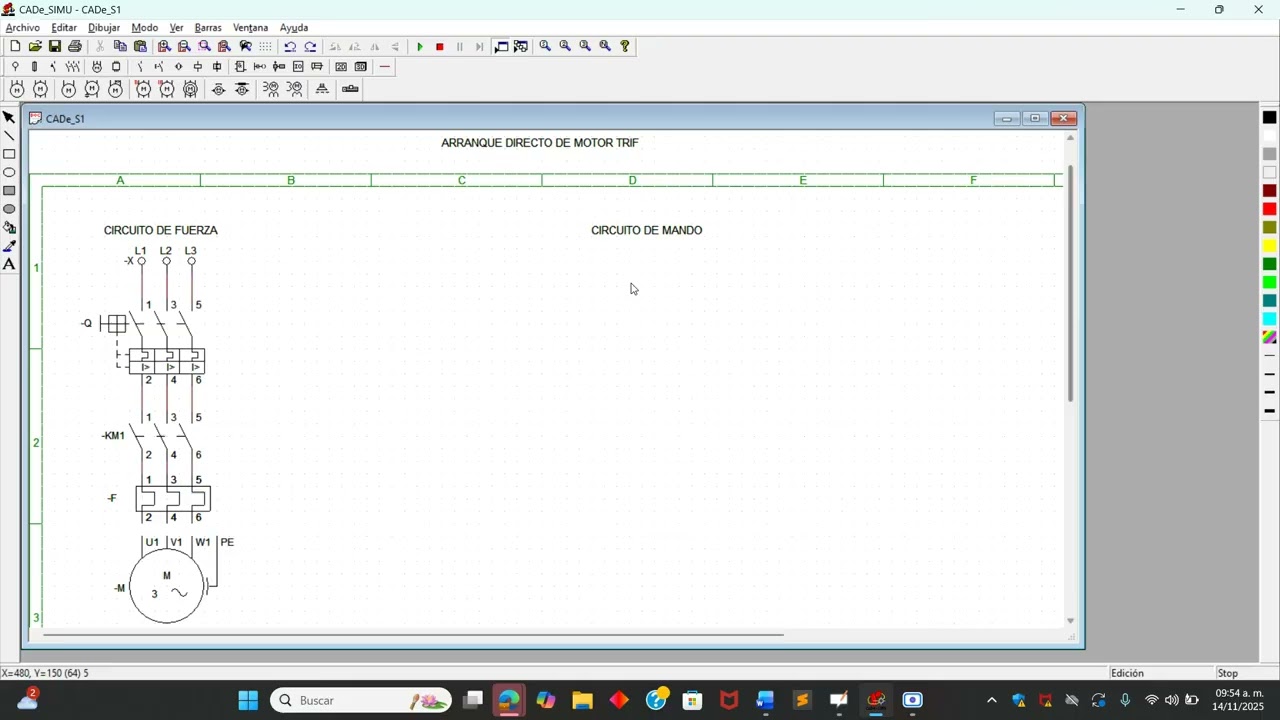Pick the black color swatch
The width and height of the screenshot is (1280, 720).
pyautogui.click(x=1270, y=118)
